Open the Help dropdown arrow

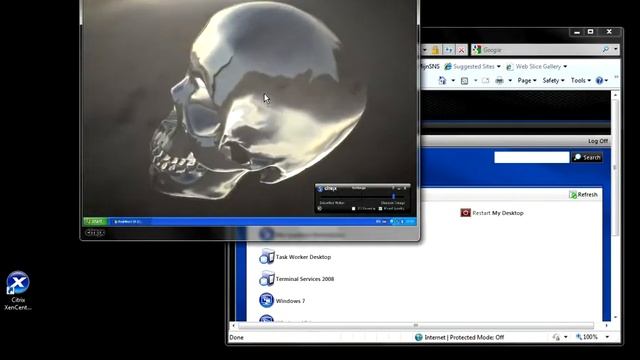coord(606,81)
